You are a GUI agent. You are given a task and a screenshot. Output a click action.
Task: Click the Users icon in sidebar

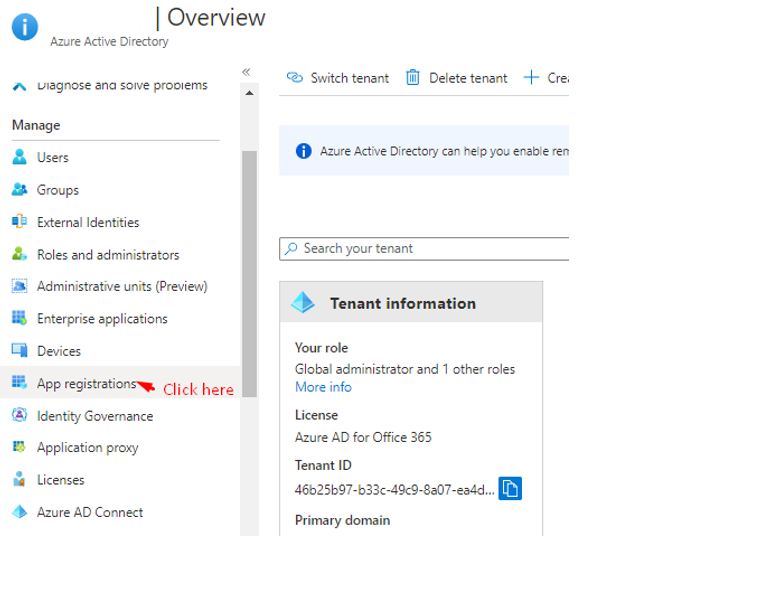click(19, 158)
